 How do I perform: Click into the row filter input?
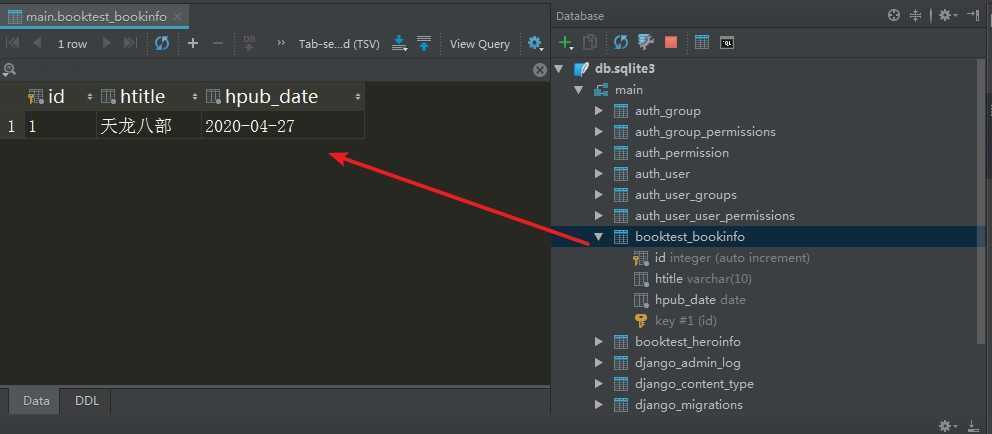pyautogui.click(x=273, y=70)
